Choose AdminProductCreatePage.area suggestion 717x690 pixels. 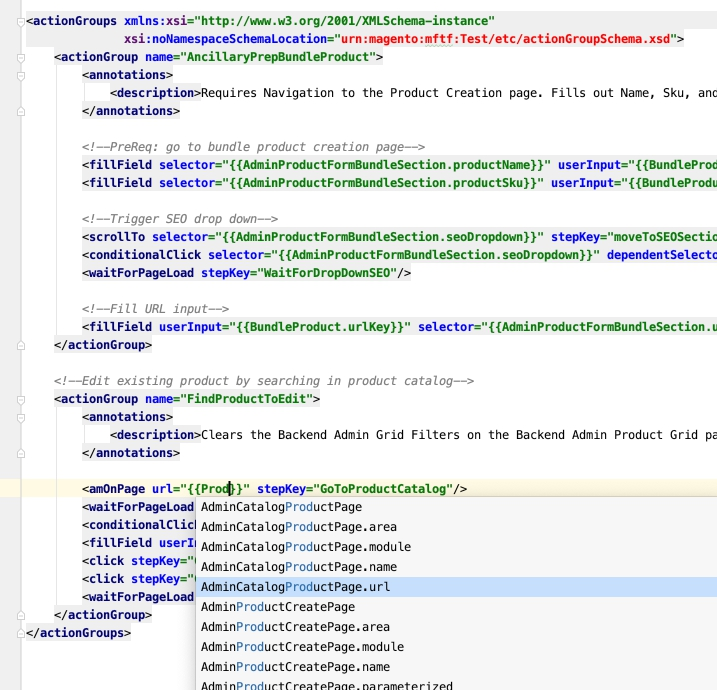pos(456,627)
